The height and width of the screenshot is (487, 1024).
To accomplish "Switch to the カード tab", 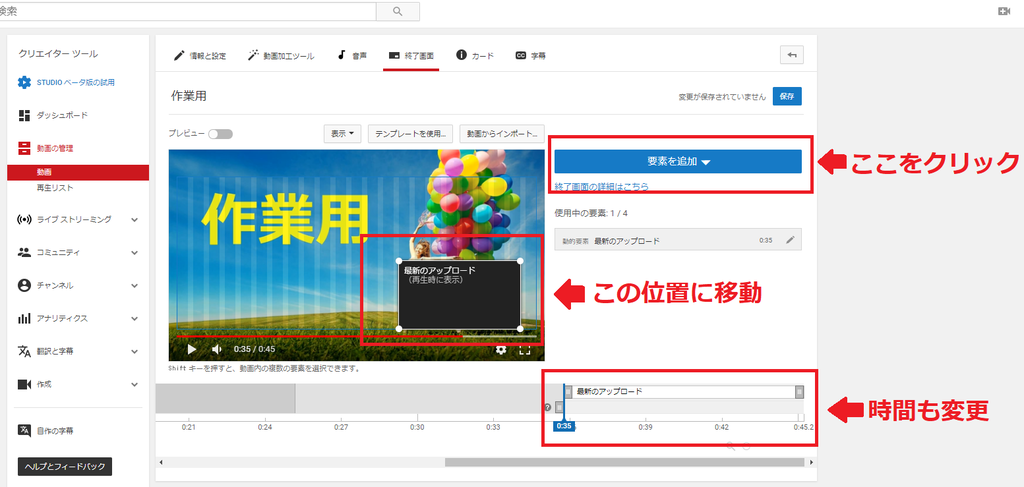I will click(475, 55).
